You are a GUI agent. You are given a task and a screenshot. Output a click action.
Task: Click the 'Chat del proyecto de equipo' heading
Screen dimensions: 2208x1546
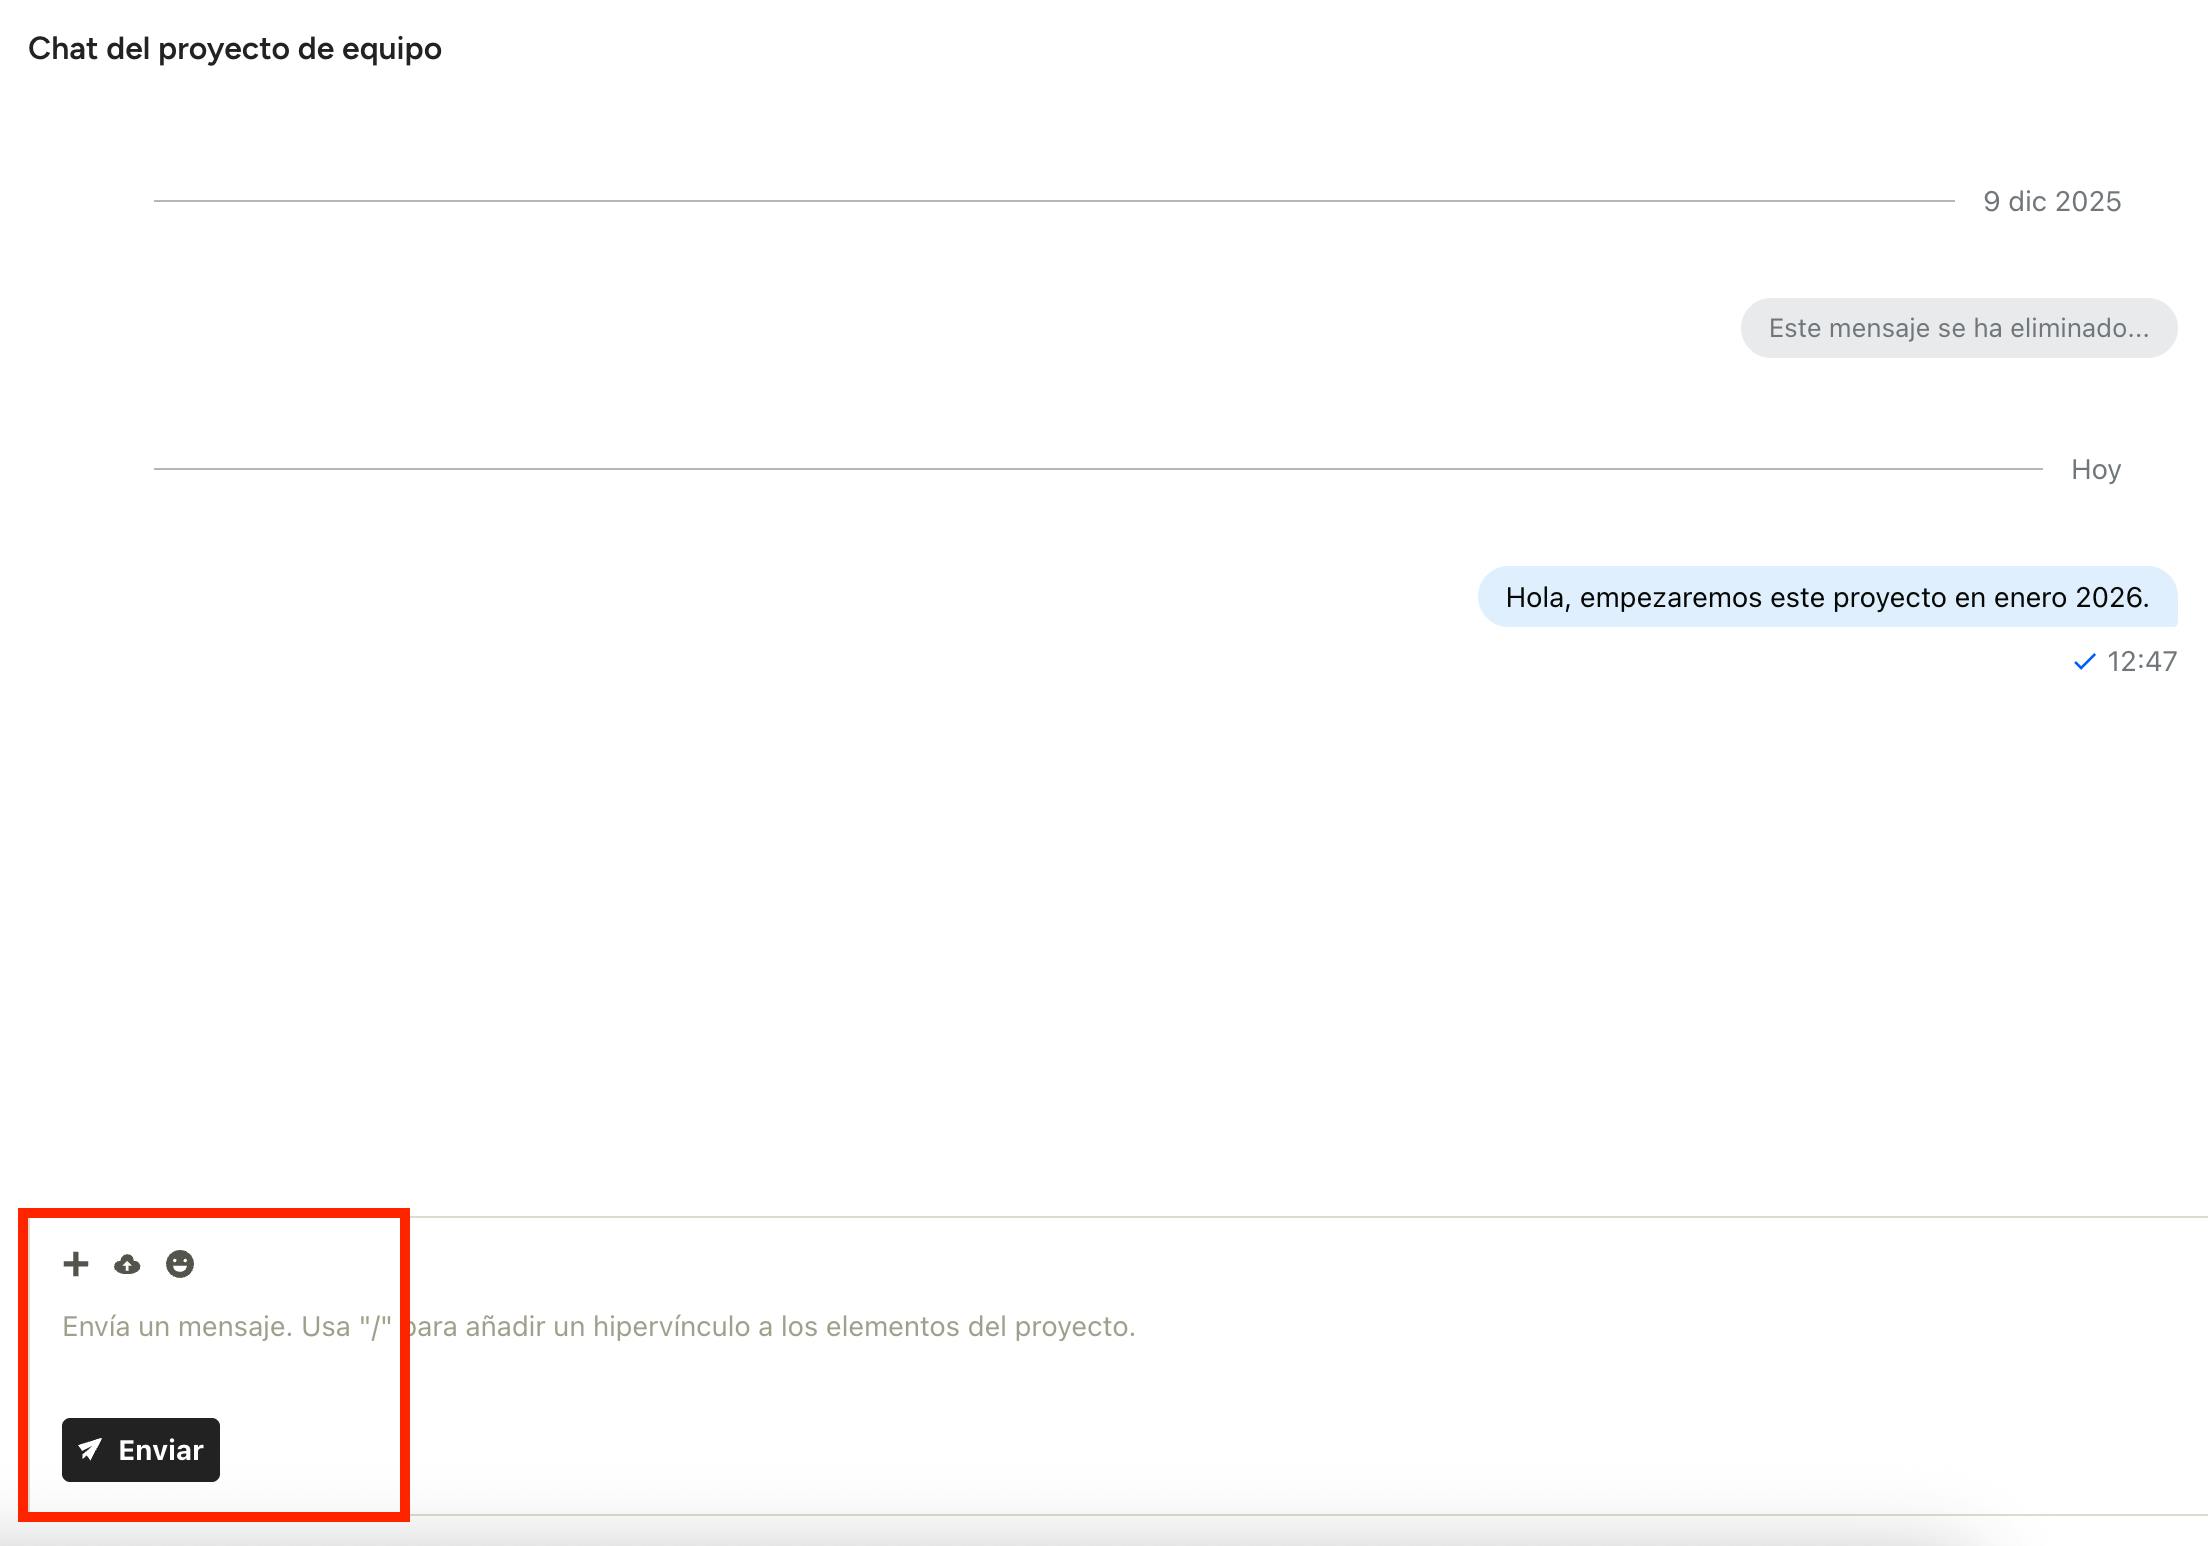coord(235,48)
